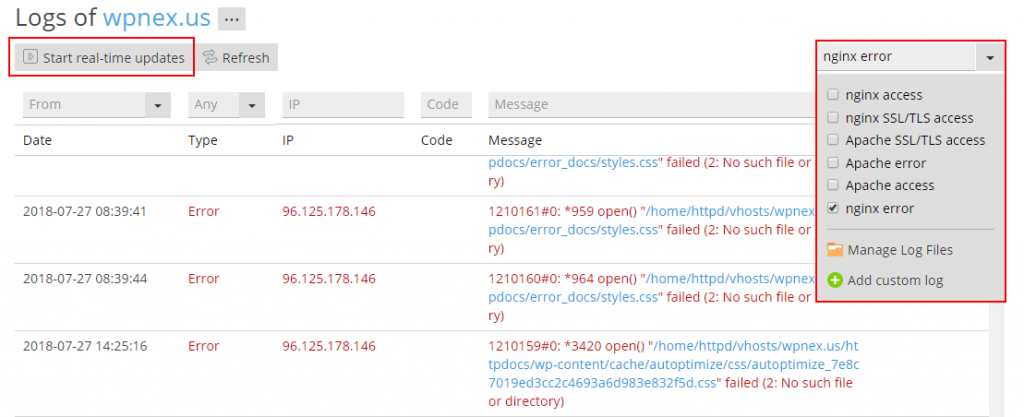Screen dimensions: 1024x417
Task: Select the Apache access checkbox
Action: (x=833, y=185)
